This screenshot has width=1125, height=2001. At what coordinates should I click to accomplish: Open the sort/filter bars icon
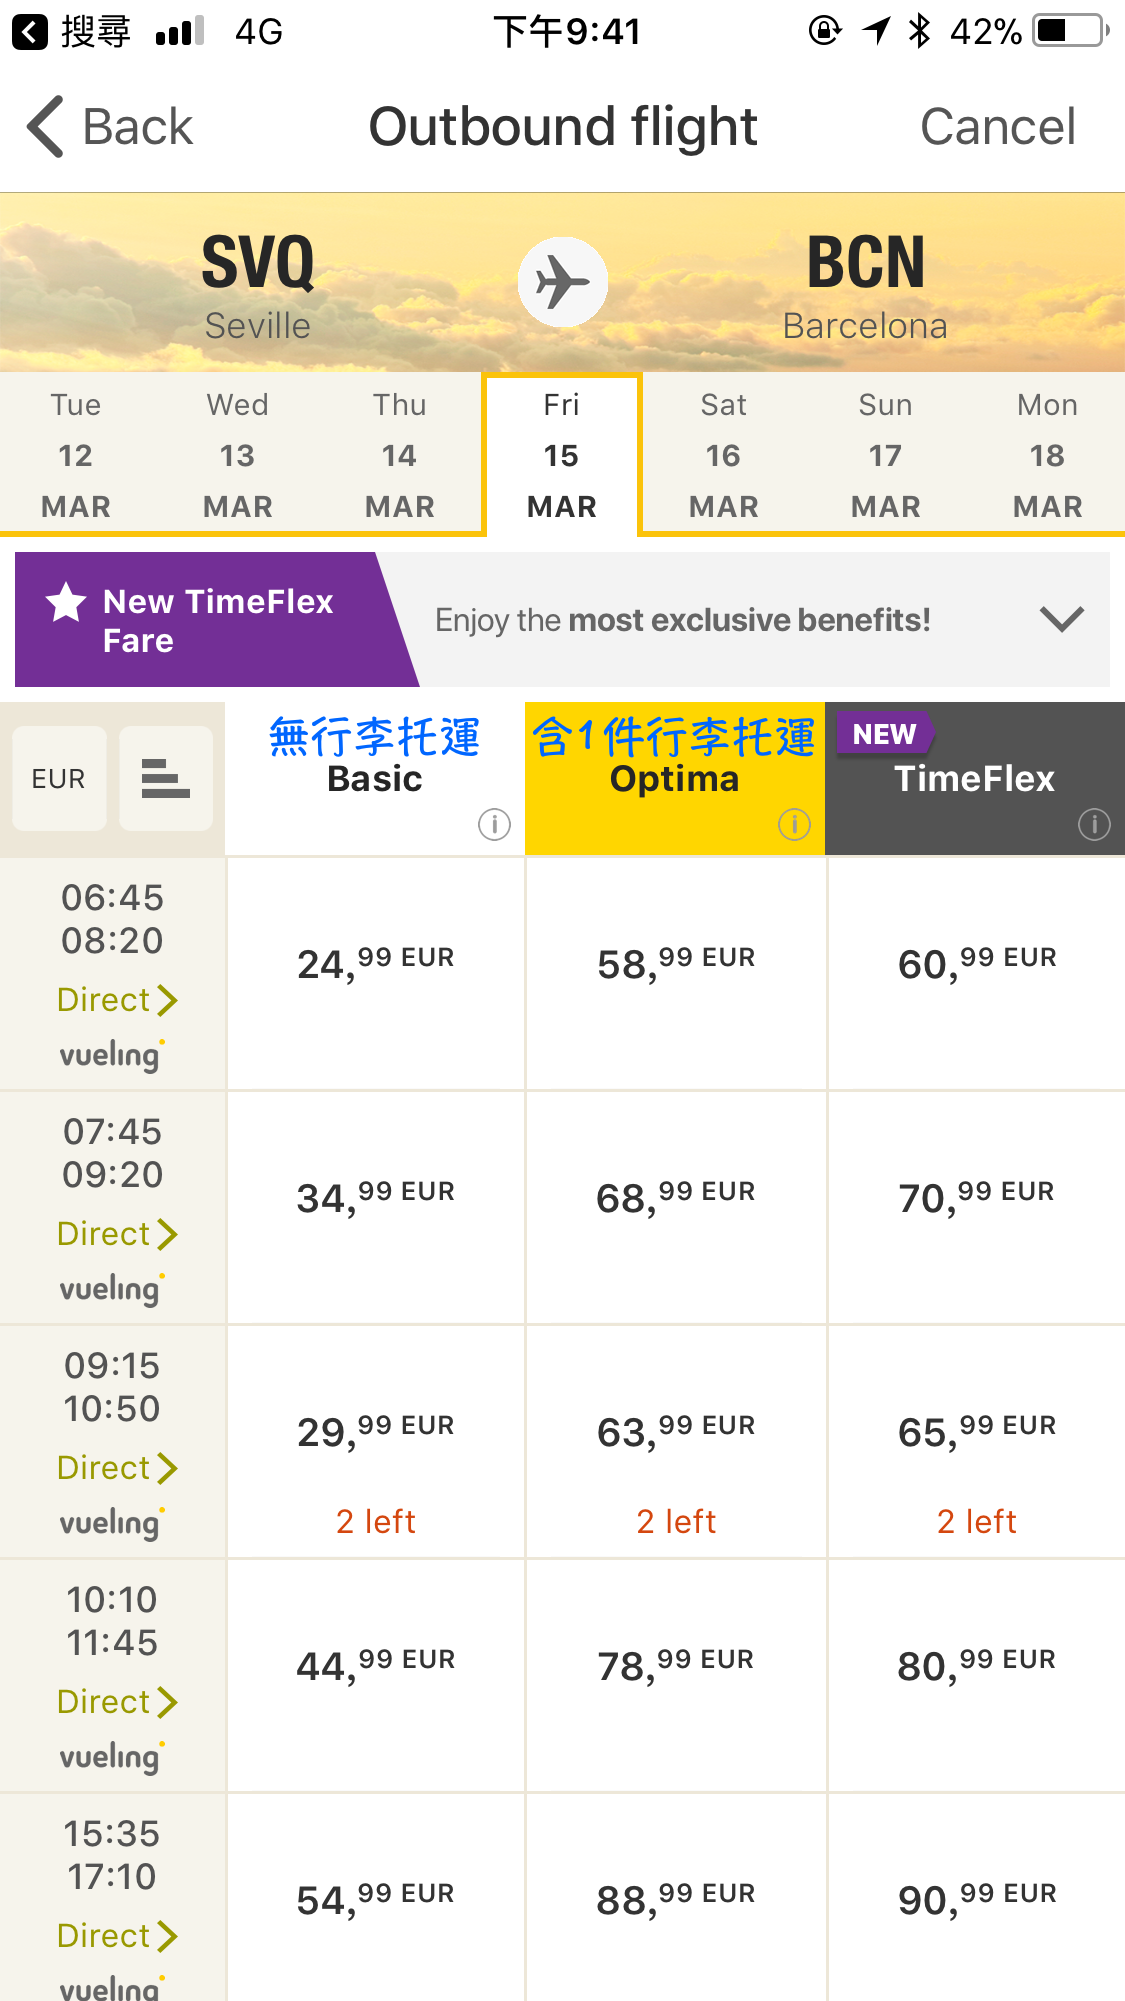tap(165, 778)
